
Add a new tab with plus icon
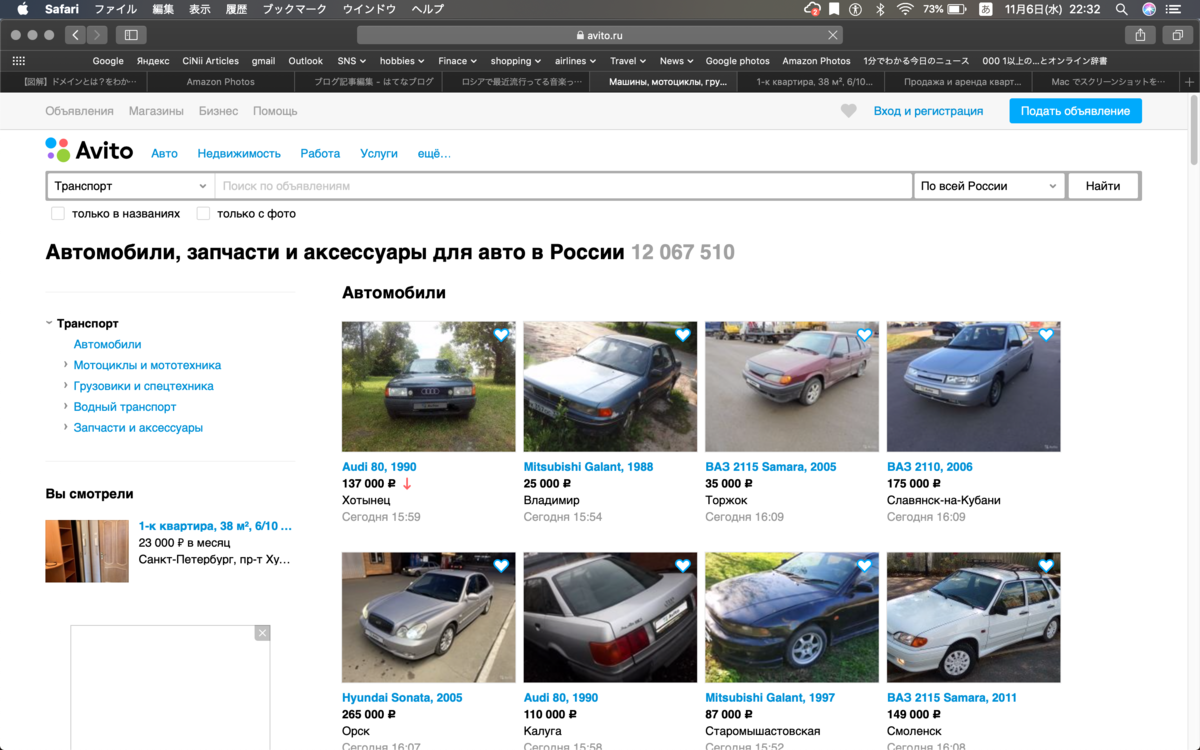1189,82
